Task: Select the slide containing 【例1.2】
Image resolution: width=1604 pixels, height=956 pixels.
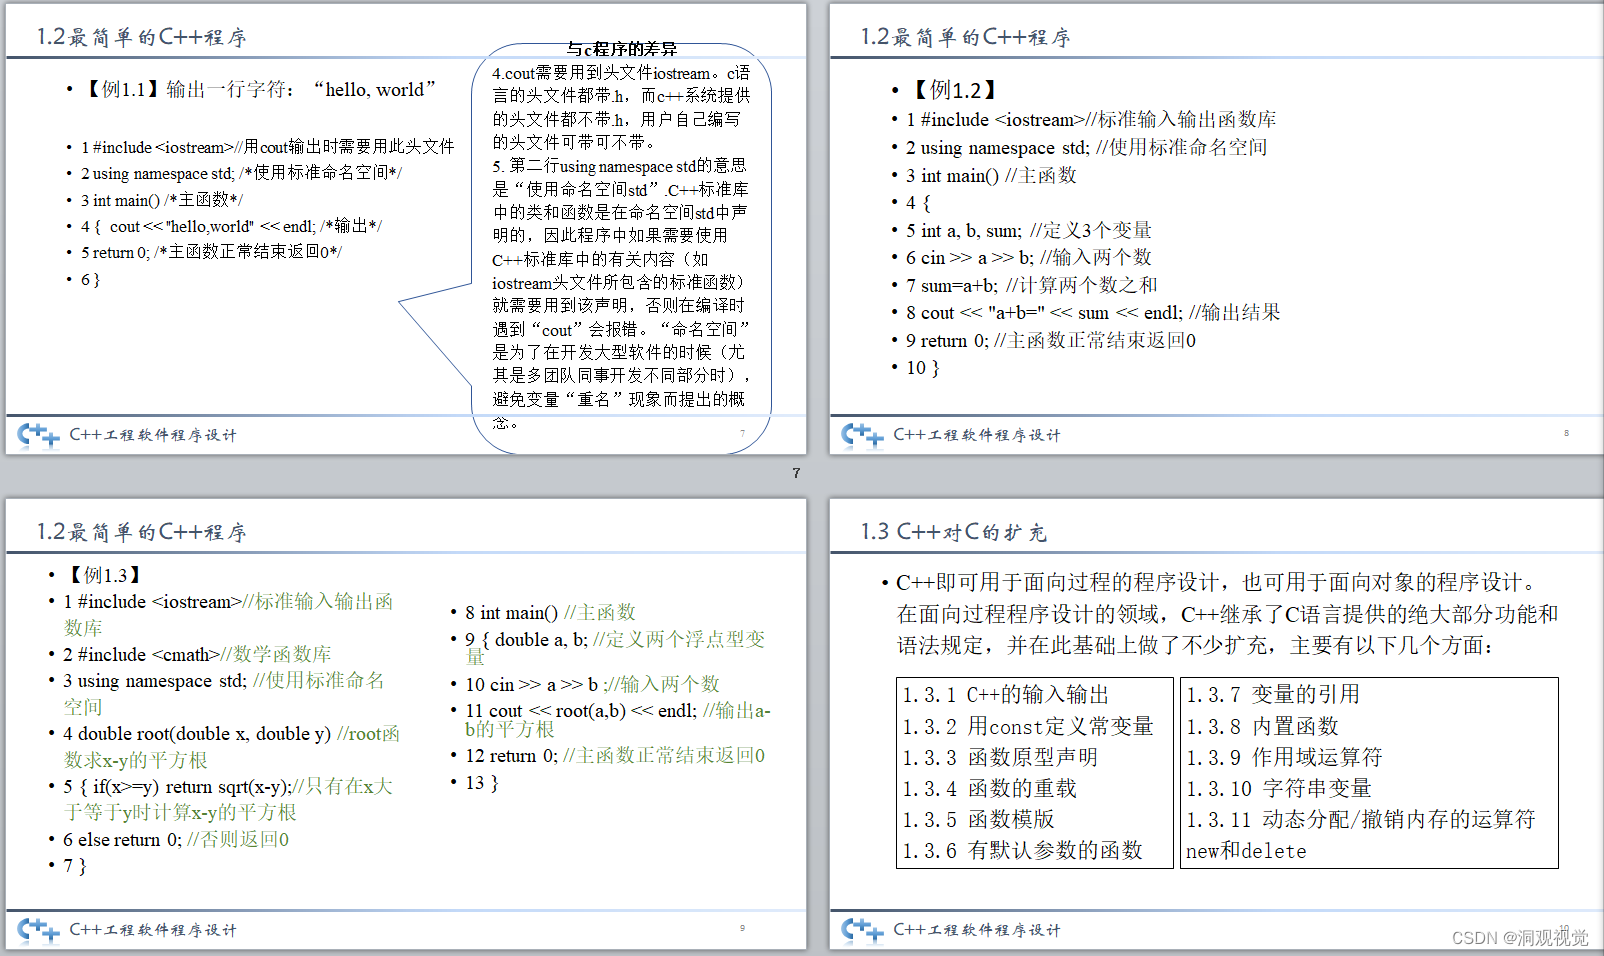Action: click(1216, 229)
